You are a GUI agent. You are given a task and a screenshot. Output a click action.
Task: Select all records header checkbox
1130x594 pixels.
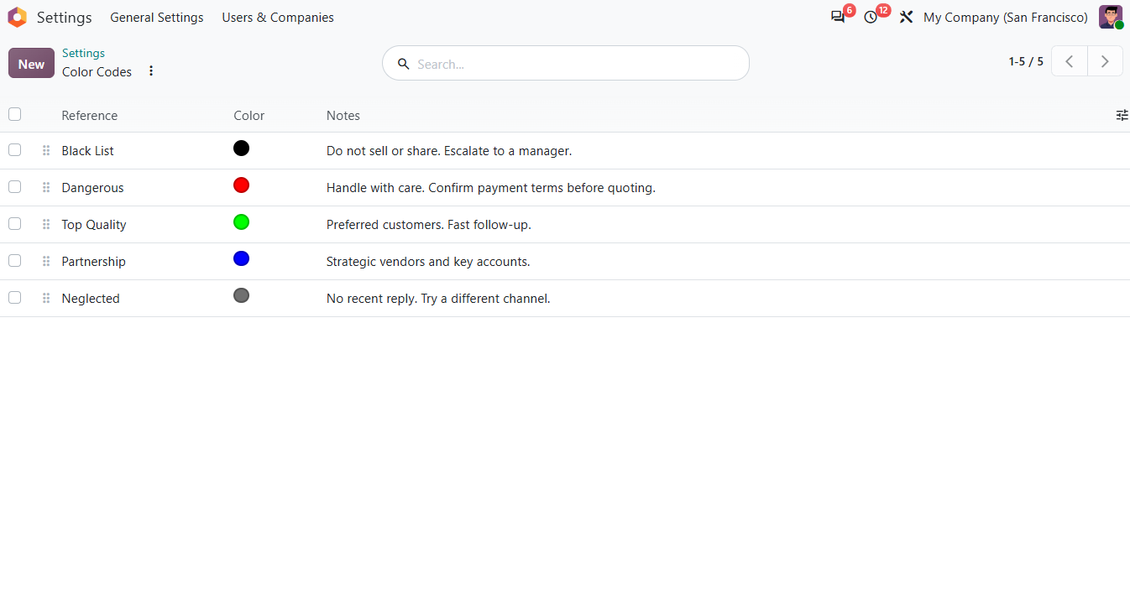pos(14,114)
